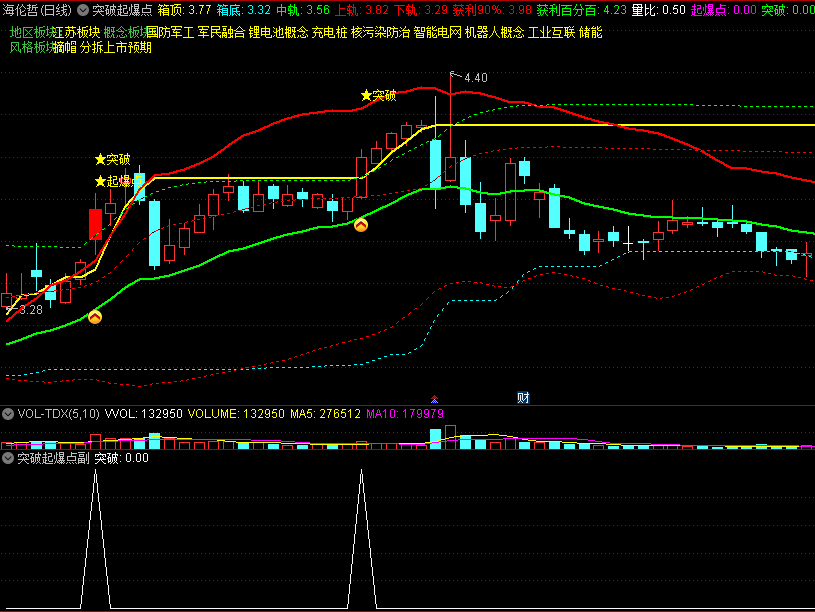Click the VOLUME: 132950 readout
The height and width of the screenshot is (612, 815).
pos(236,414)
